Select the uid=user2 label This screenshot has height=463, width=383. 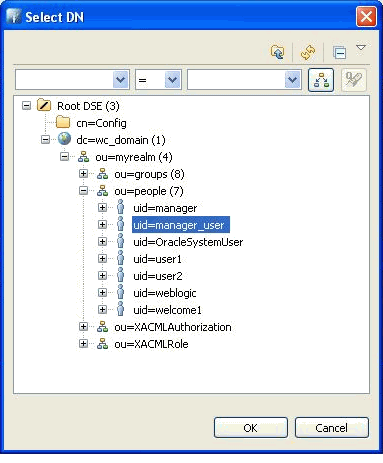(158, 276)
